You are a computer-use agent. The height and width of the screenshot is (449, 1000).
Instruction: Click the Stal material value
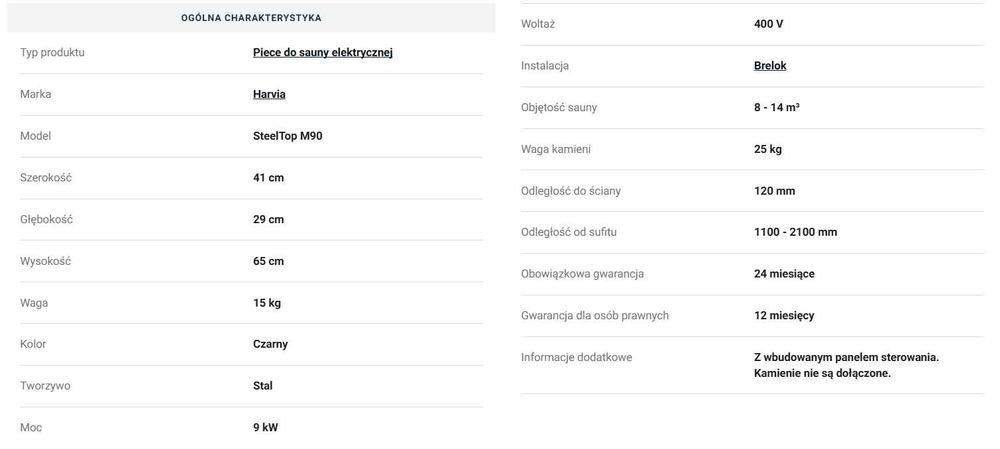tap(262, 385)
